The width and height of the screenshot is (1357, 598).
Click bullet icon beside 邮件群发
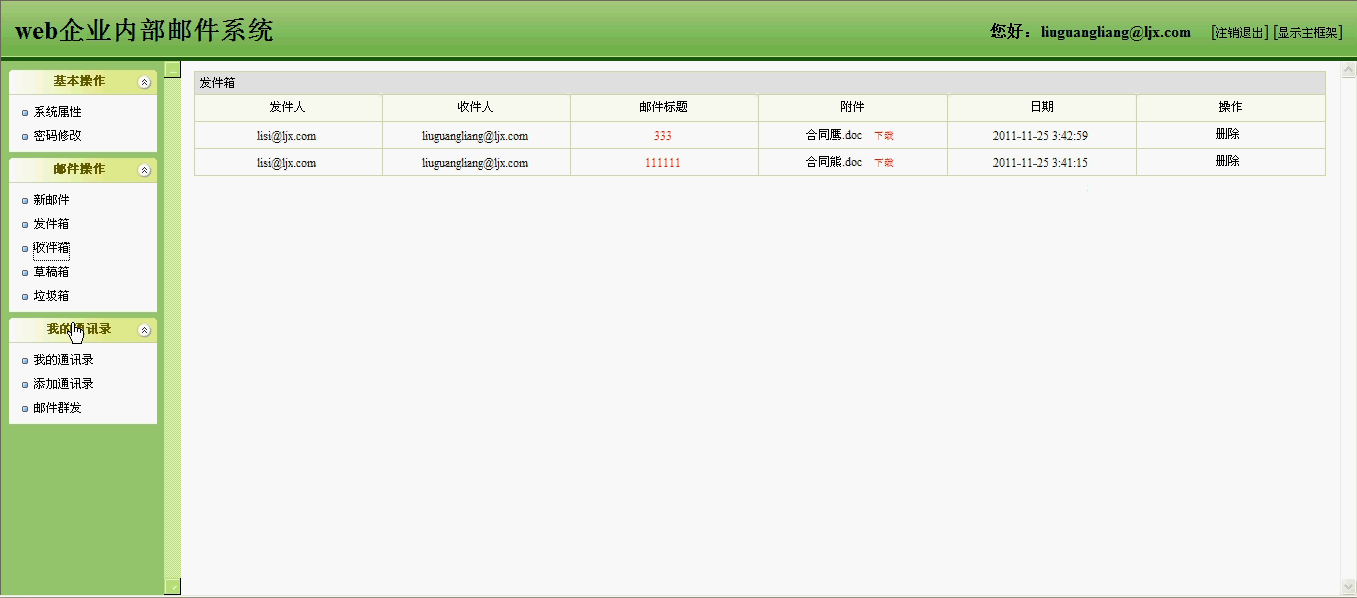coord(25,409)
